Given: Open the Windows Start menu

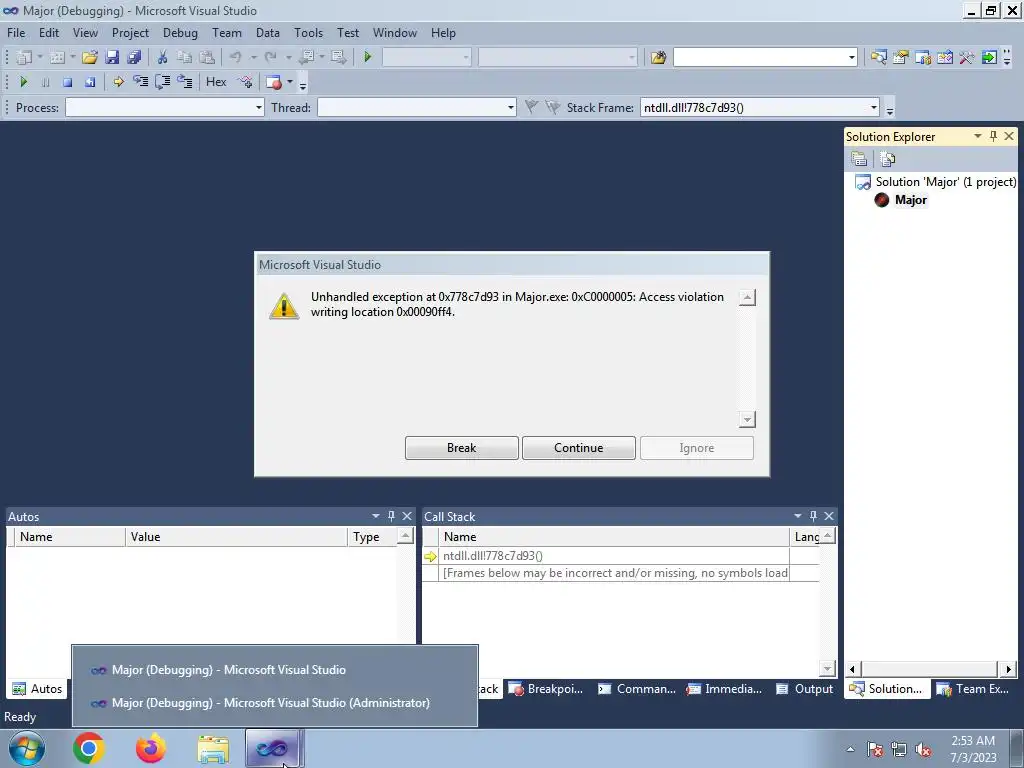Looking at the screenshot, I should click(x=27, y=748).
